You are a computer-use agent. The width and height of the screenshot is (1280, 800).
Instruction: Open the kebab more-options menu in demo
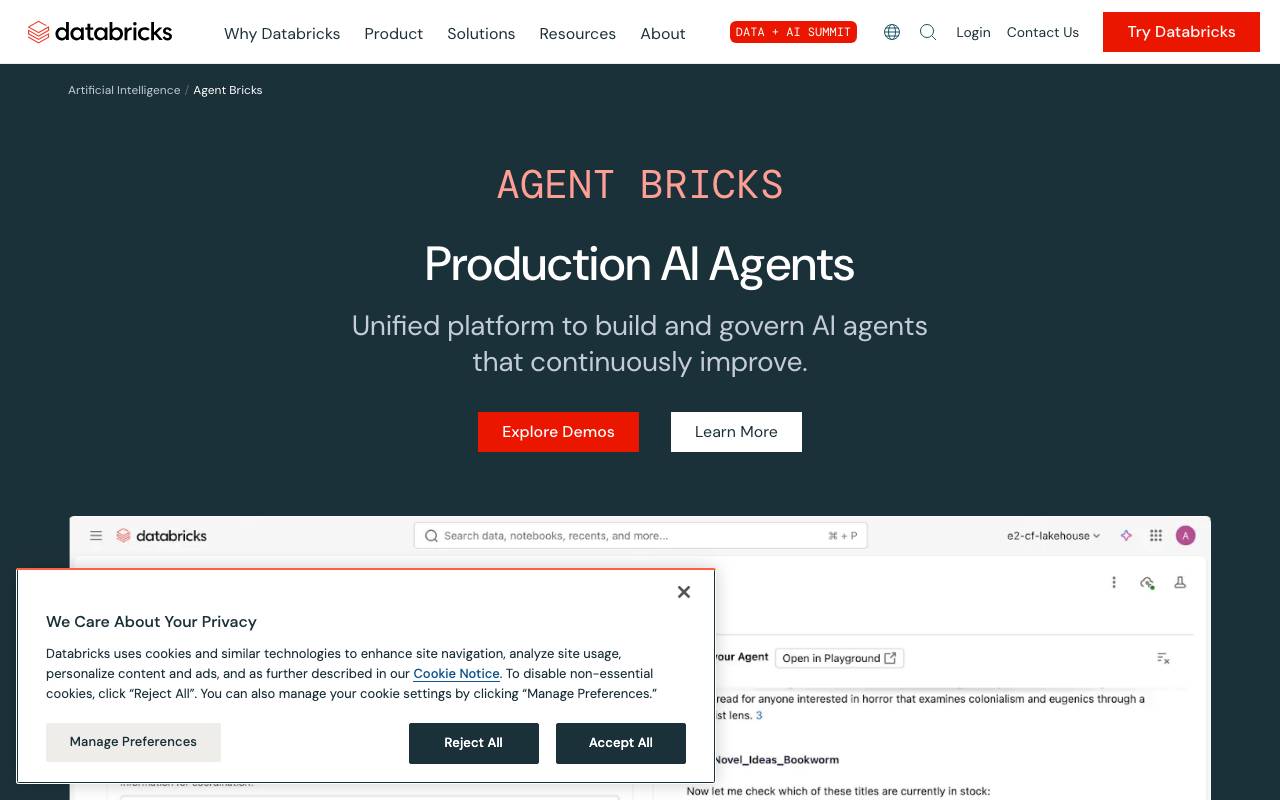point(1114,582)
